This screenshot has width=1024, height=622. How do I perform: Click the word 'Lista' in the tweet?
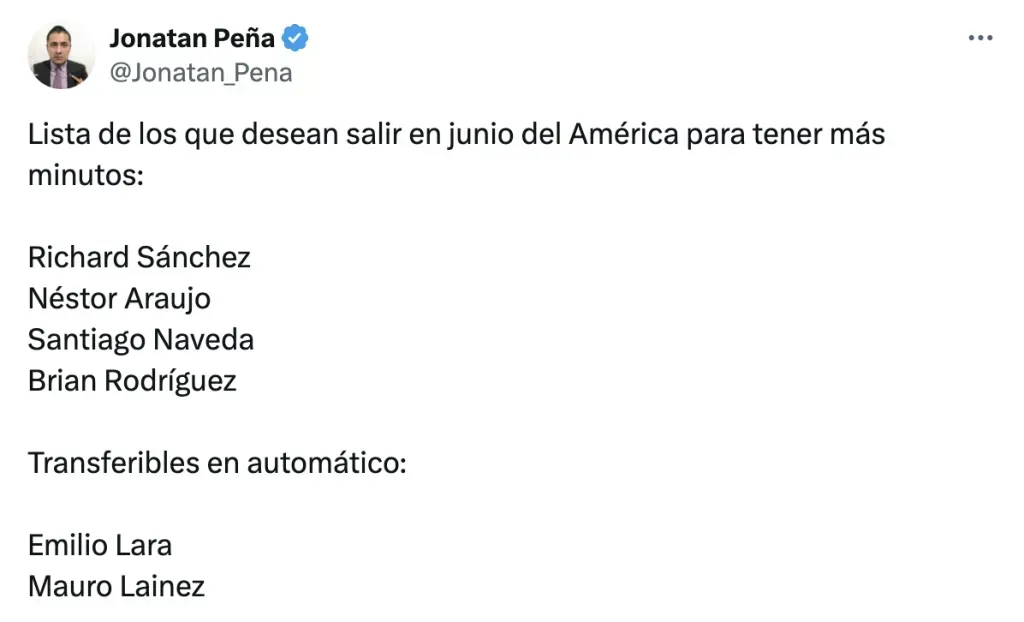(58, 134)
